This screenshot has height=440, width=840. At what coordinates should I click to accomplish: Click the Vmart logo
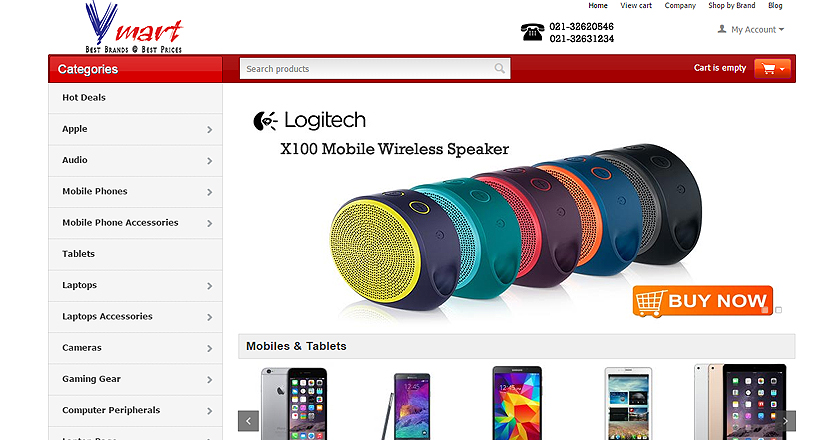[x=134, y=27]
